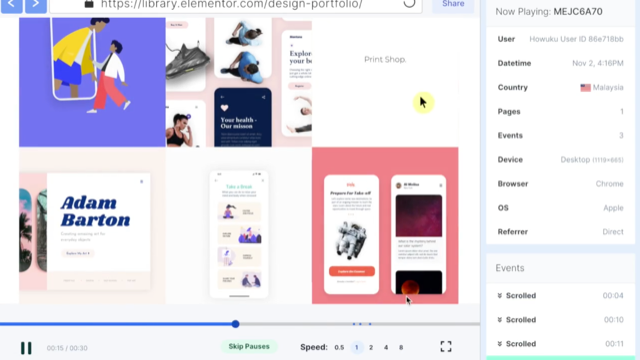Screen dimensions: 640x360
Task: Click the OS value Apple
Action: pos(613,208)
